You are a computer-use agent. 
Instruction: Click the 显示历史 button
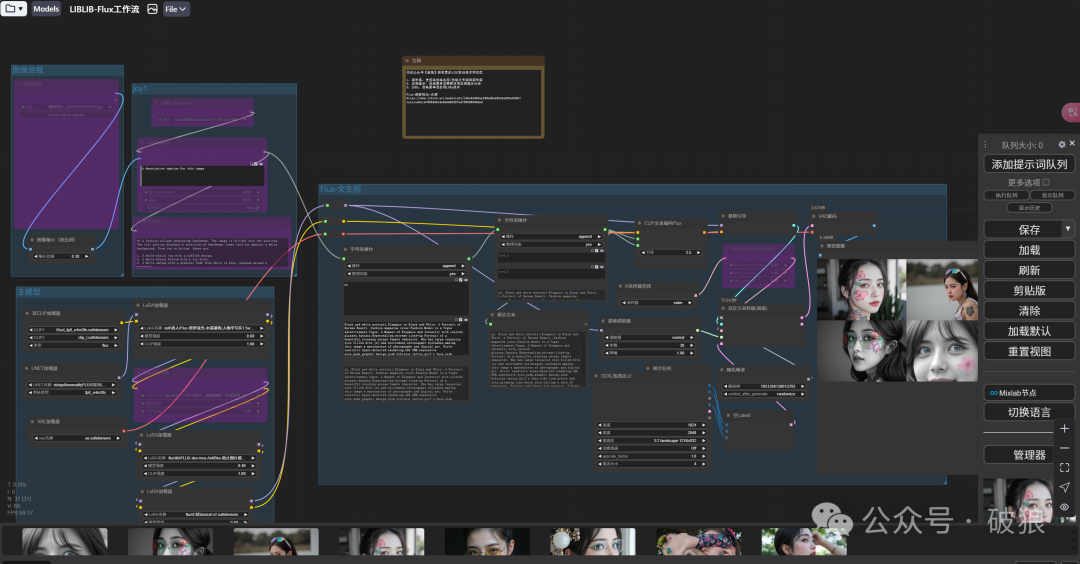pos(1029,207)
